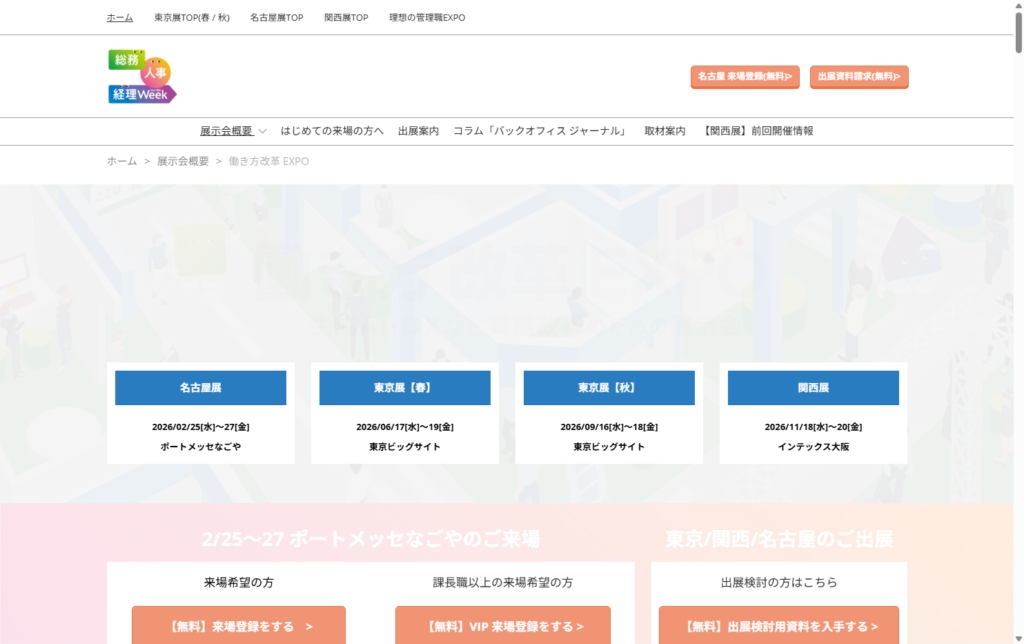Viewport: 1024px width, 644px height.
Task: Click the 東京展【春】 blue banner
Action: tap(404, 388)
